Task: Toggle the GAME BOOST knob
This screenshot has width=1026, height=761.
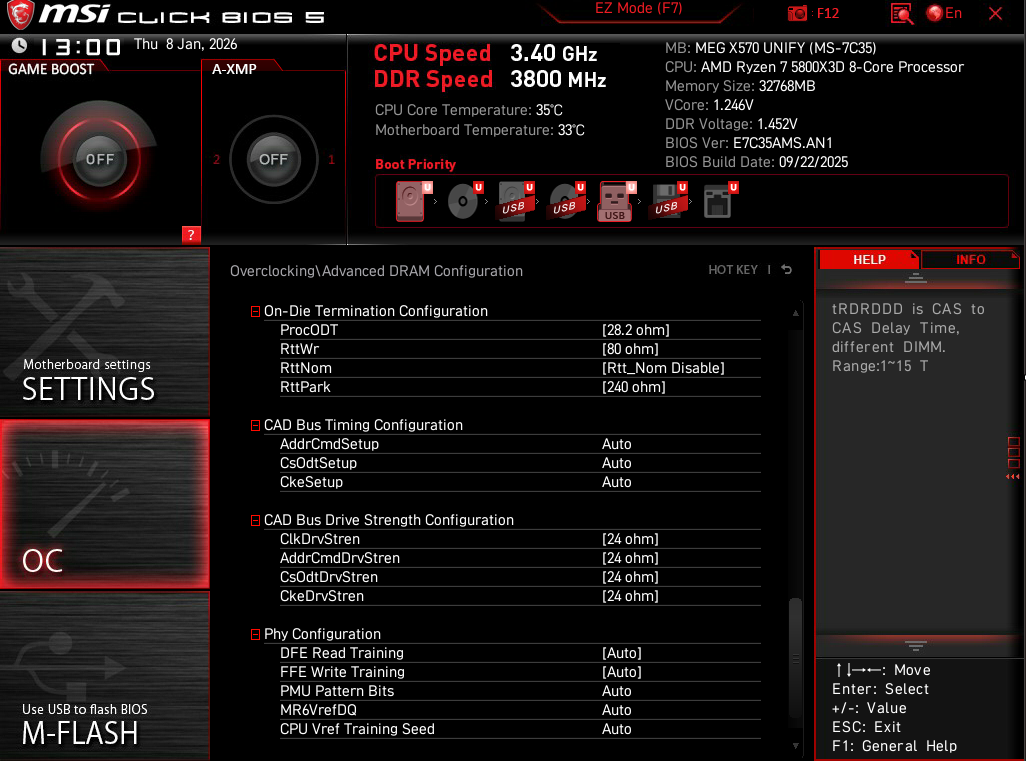Action: click(99, 159)
